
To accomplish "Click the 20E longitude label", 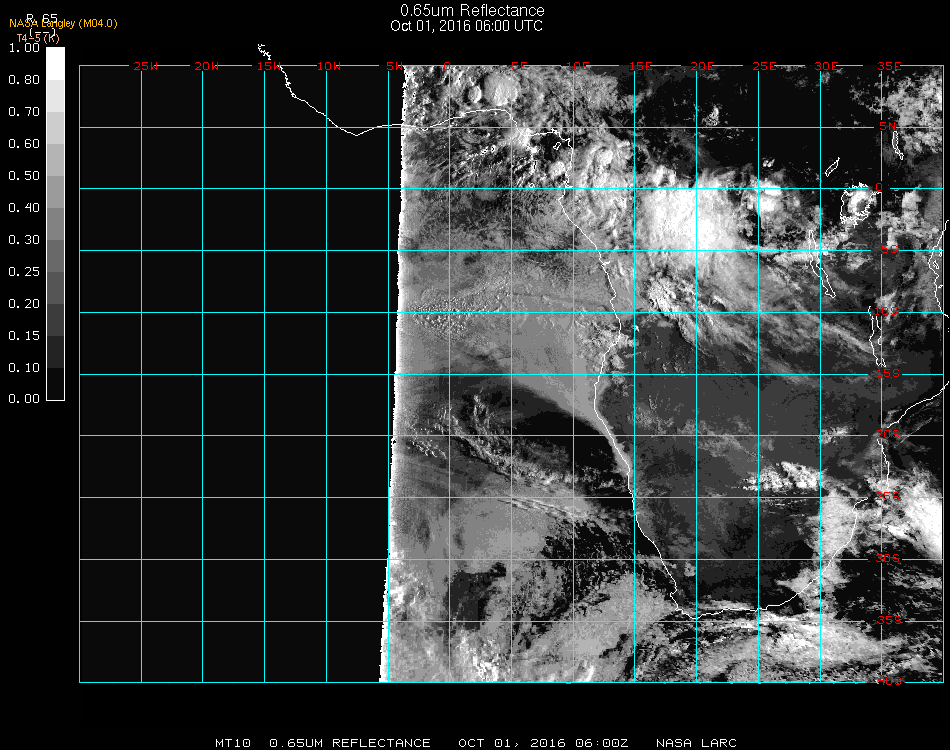I will 703,66.
